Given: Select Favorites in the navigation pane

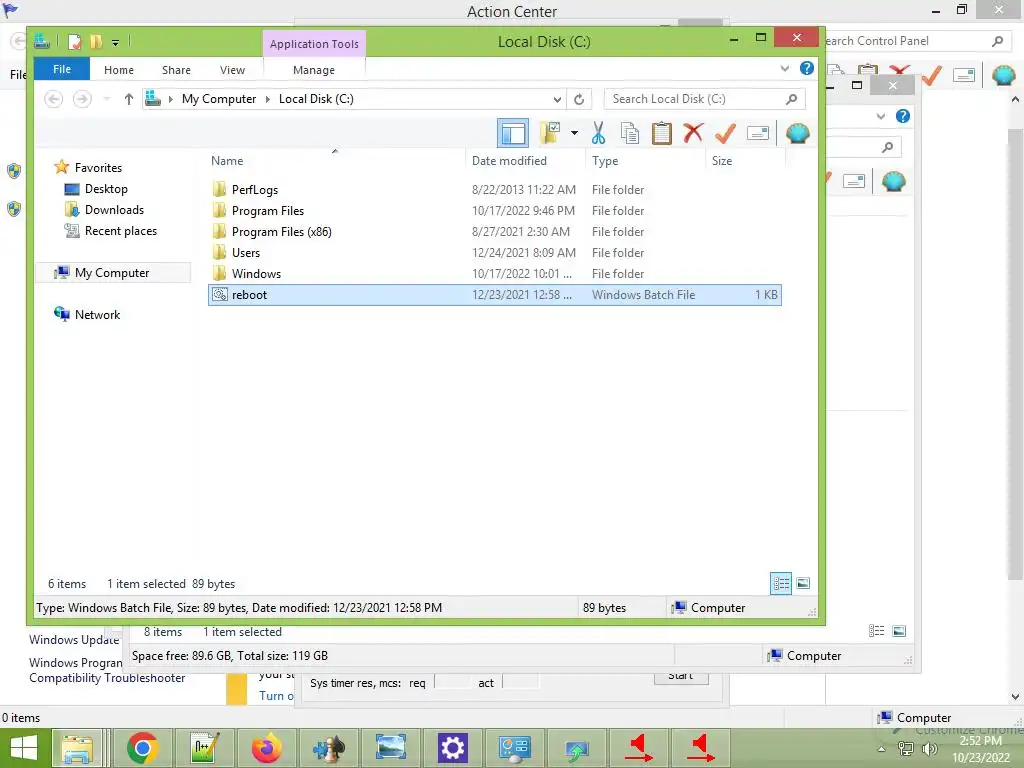Looking at the screenshot, I should 98,168.
